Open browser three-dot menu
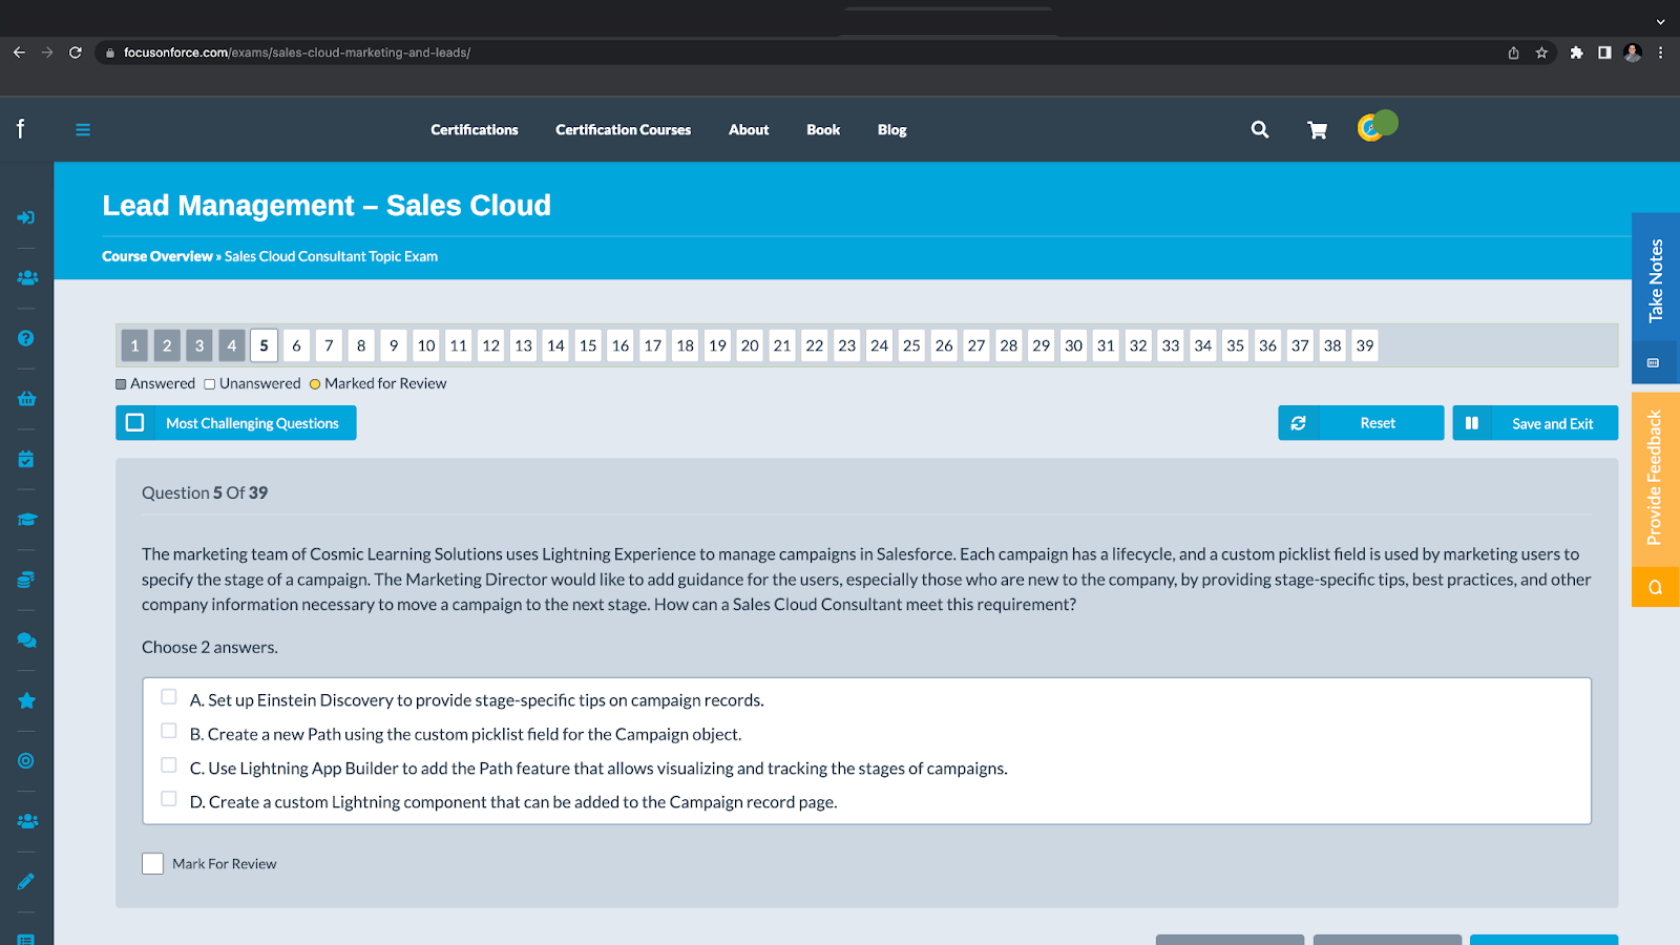The width and height of the screenshot is (1680, 945). [1660, 53]
